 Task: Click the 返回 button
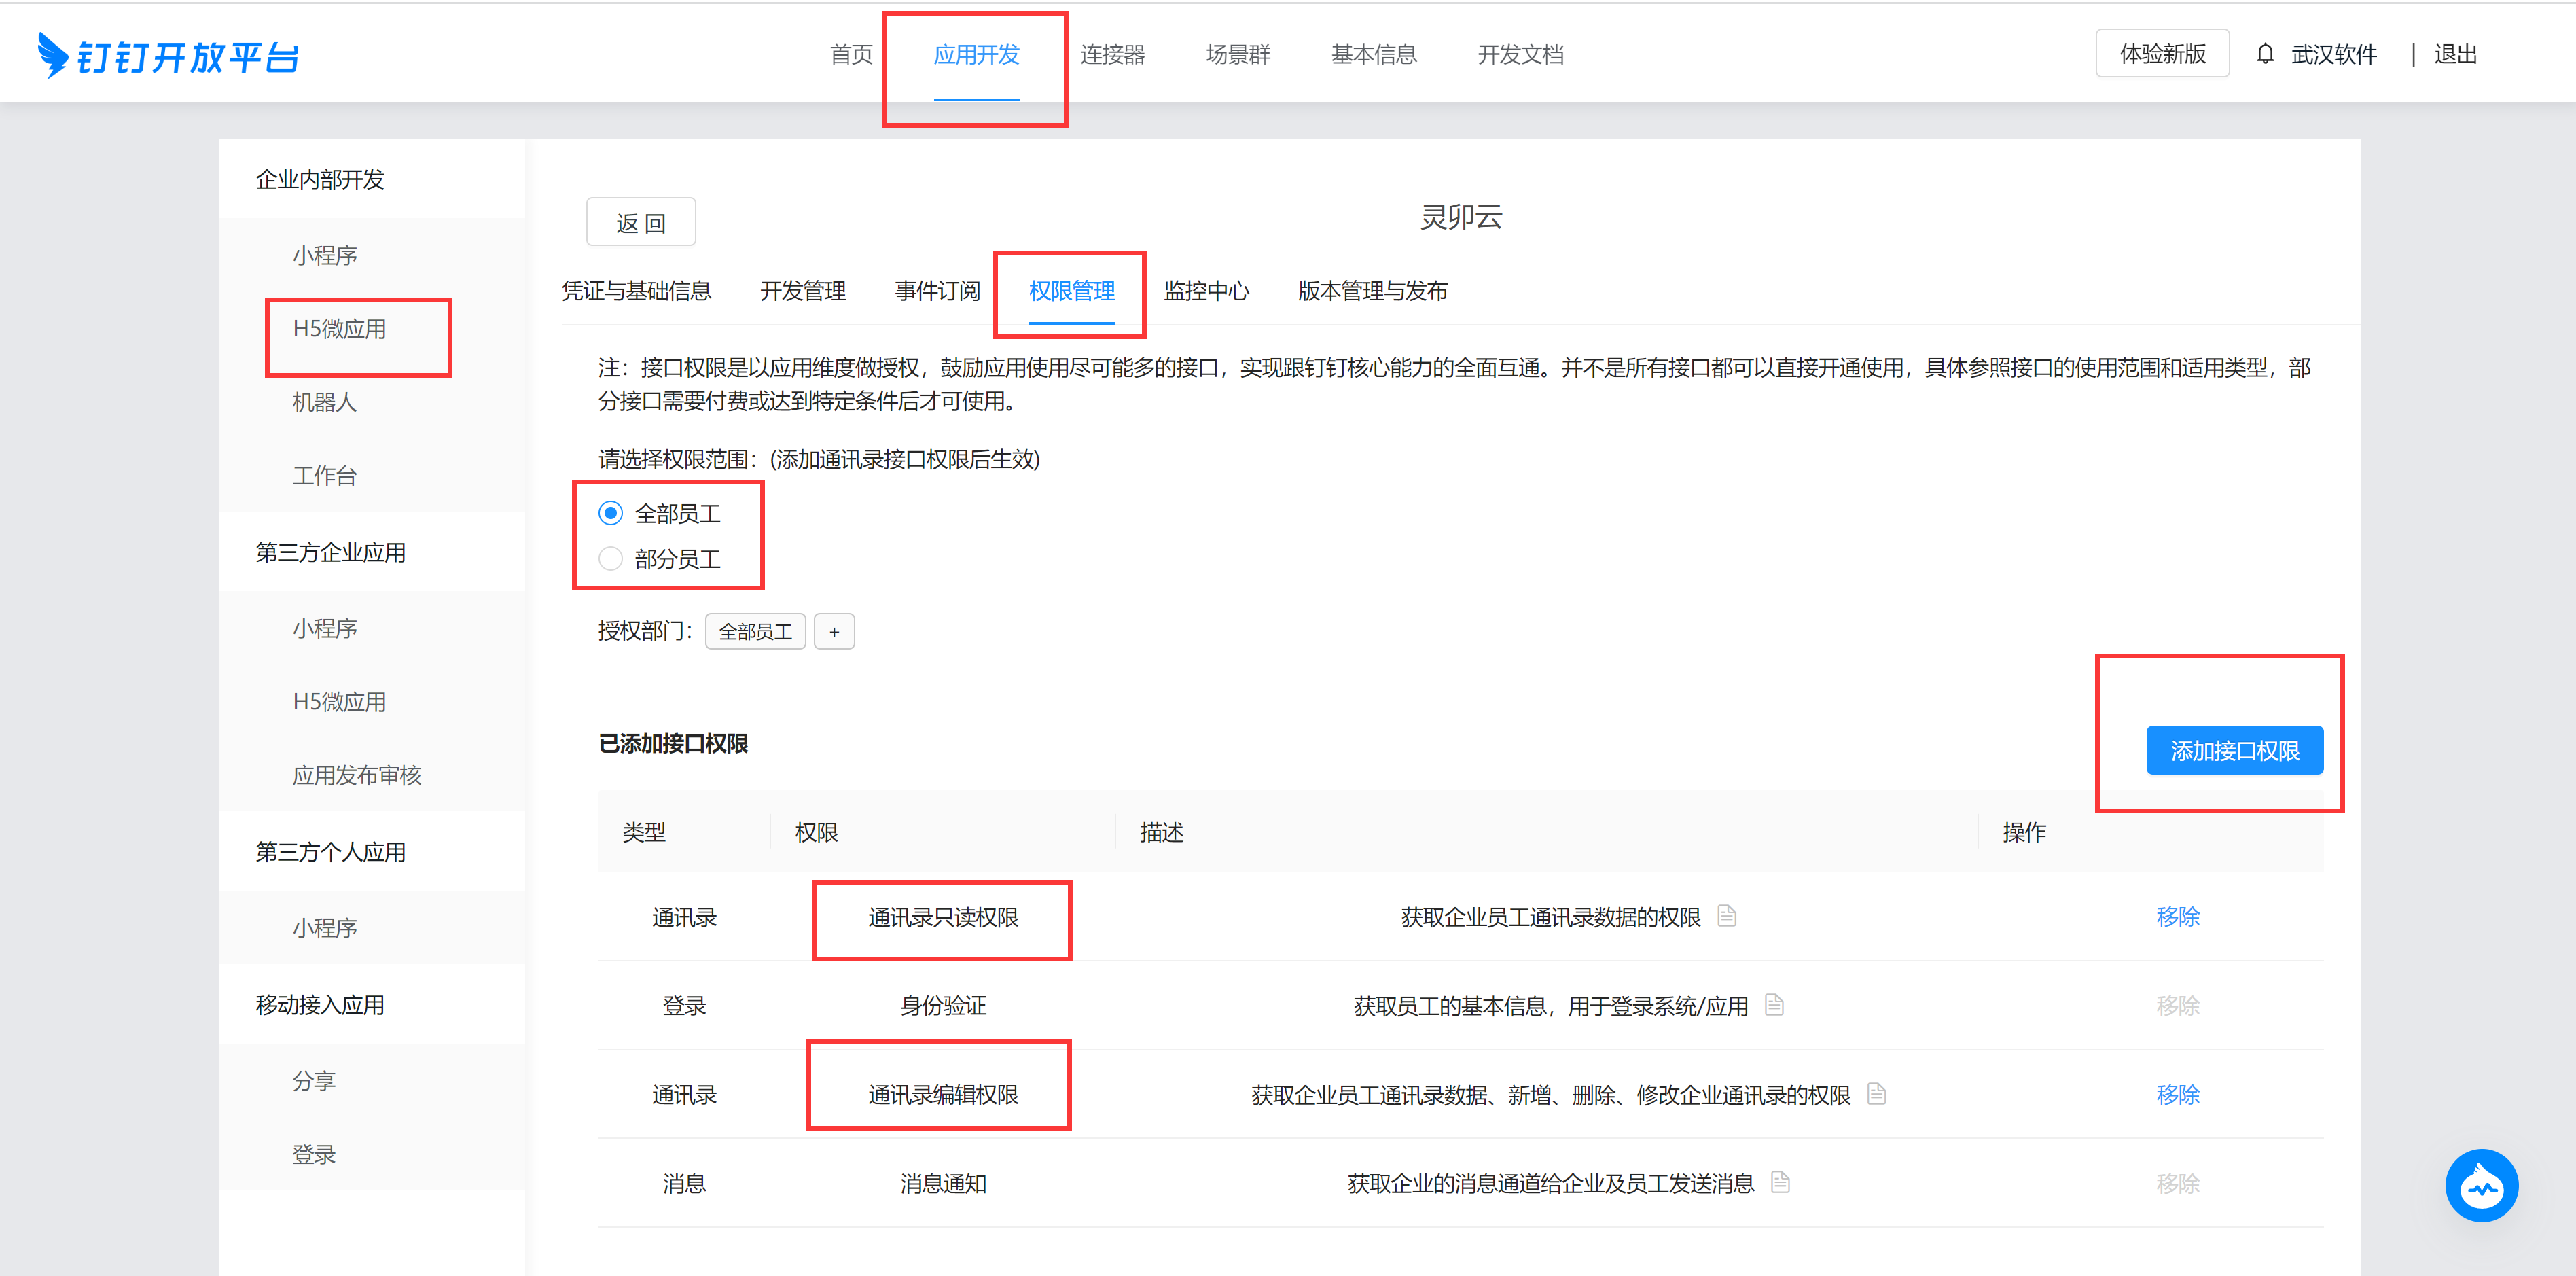pyautogui.click(x=640, y=222)
